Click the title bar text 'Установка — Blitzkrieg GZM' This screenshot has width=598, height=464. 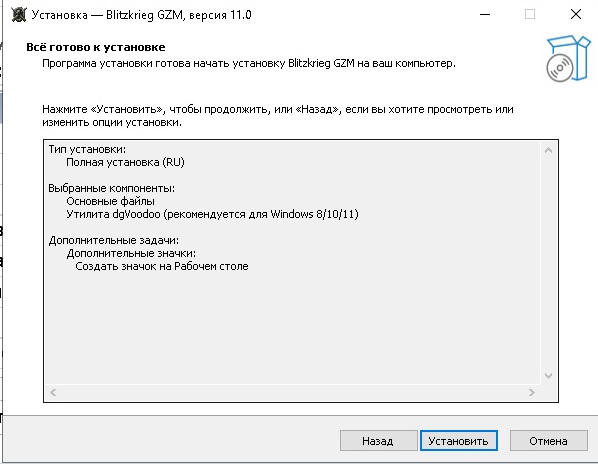pos(107,15)
